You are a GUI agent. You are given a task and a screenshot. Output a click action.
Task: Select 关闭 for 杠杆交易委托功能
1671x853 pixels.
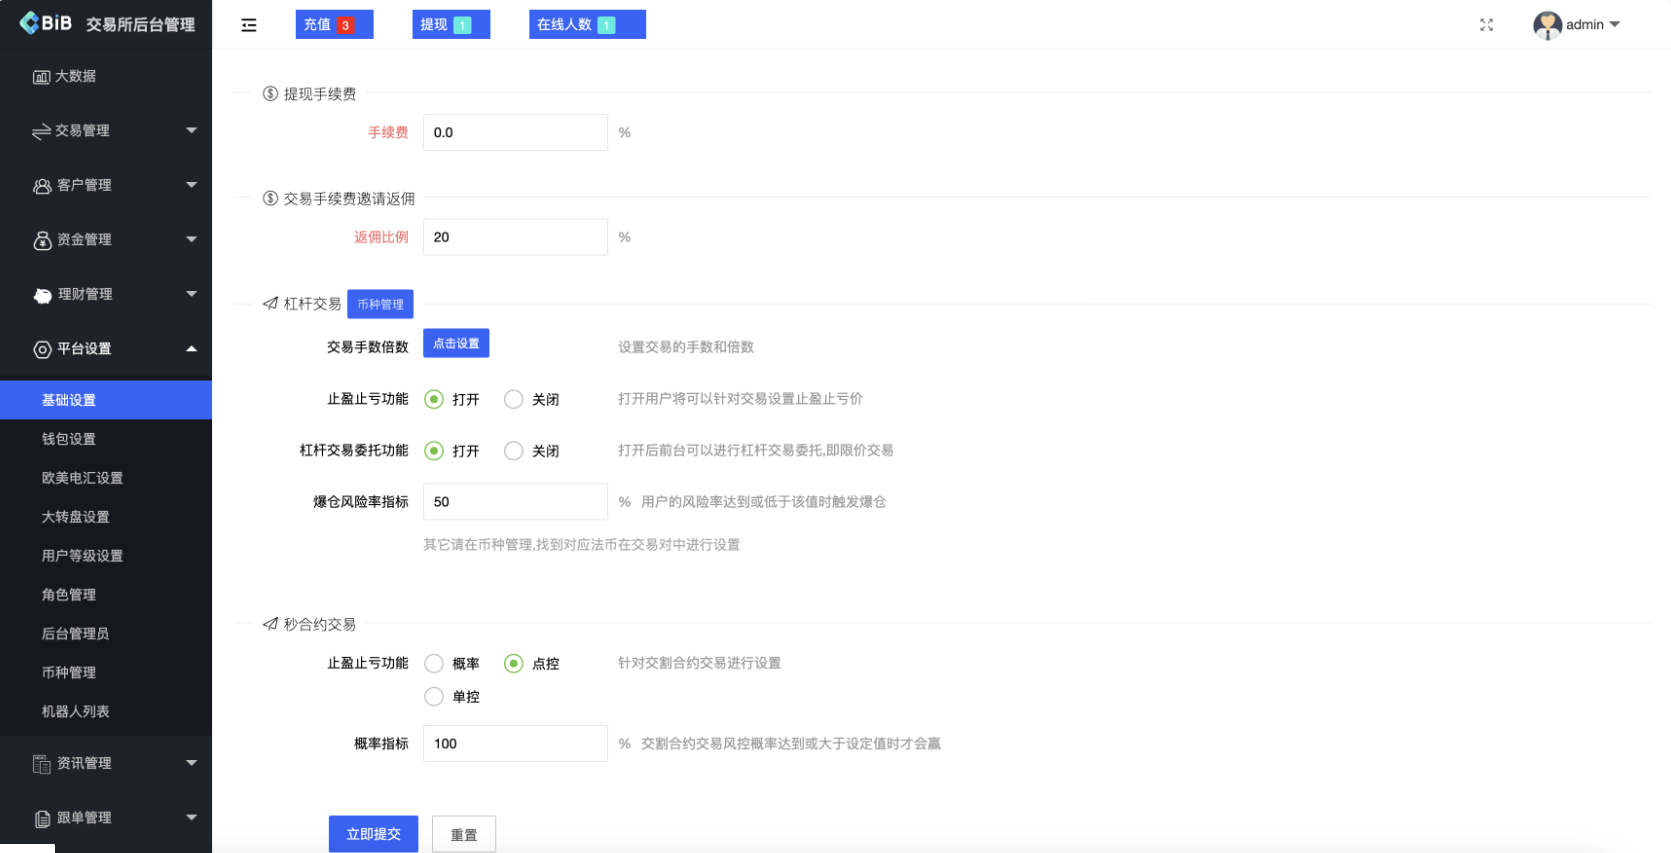click(x=514, y=451)
